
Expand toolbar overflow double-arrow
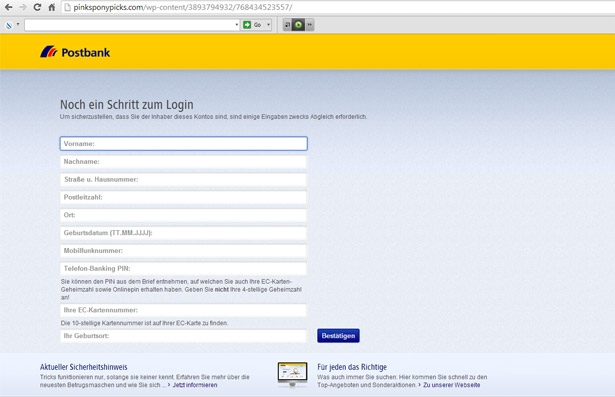pyautogui.click(x=310, y=25)
